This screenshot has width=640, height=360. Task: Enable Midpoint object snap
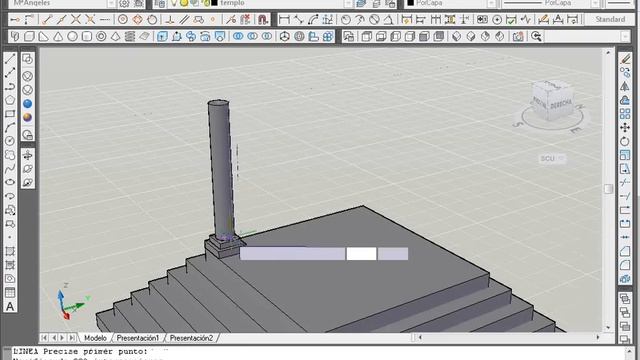coord(62,19)
